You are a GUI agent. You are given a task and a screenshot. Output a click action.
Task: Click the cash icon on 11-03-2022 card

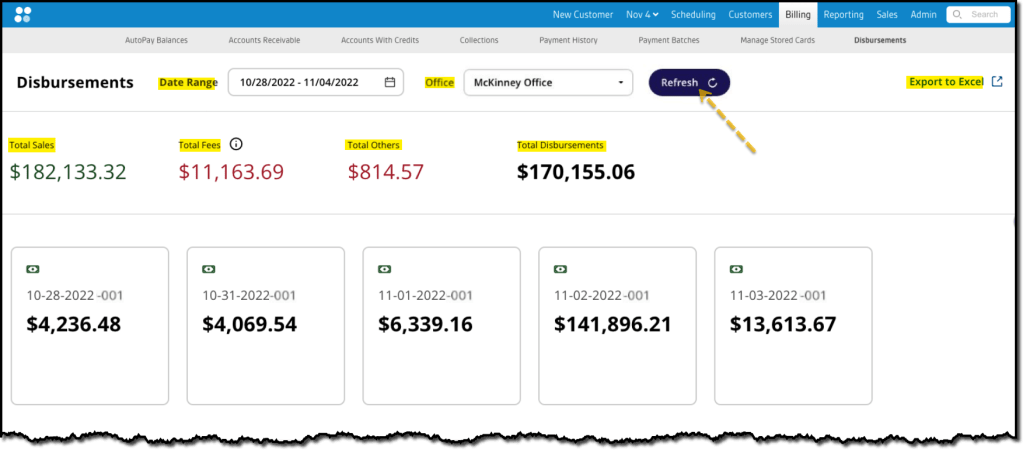tap(737, 269)
